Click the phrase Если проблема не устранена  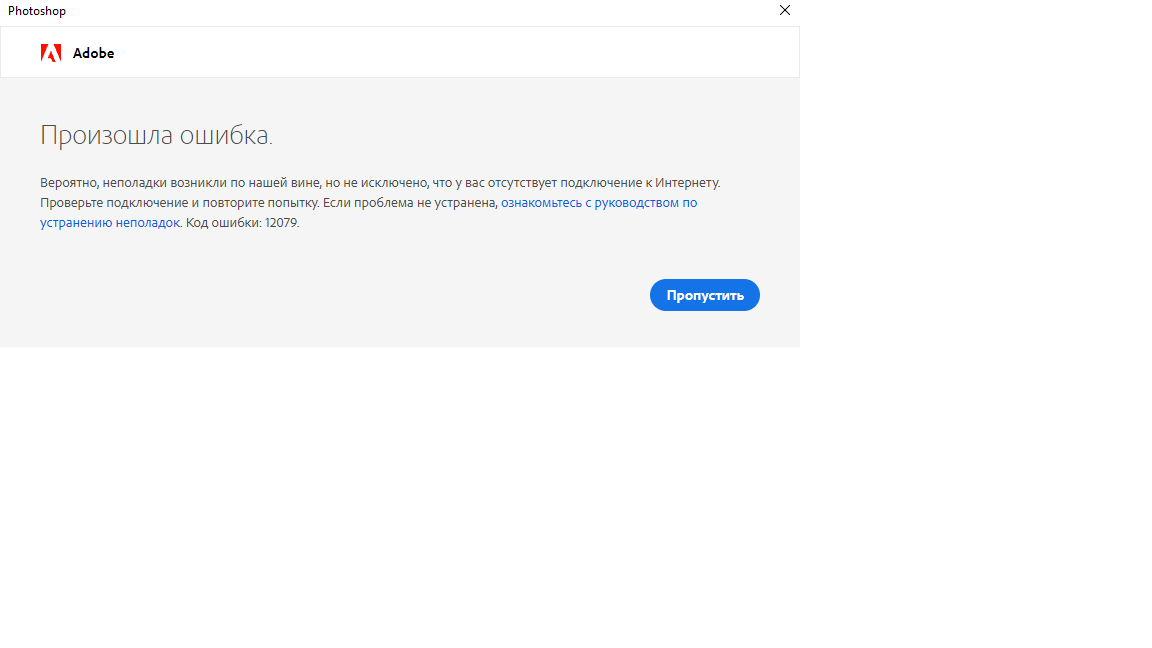click(410, 203)
